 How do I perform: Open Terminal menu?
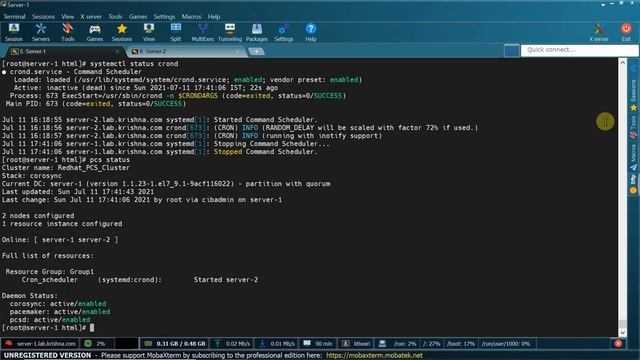14,17
